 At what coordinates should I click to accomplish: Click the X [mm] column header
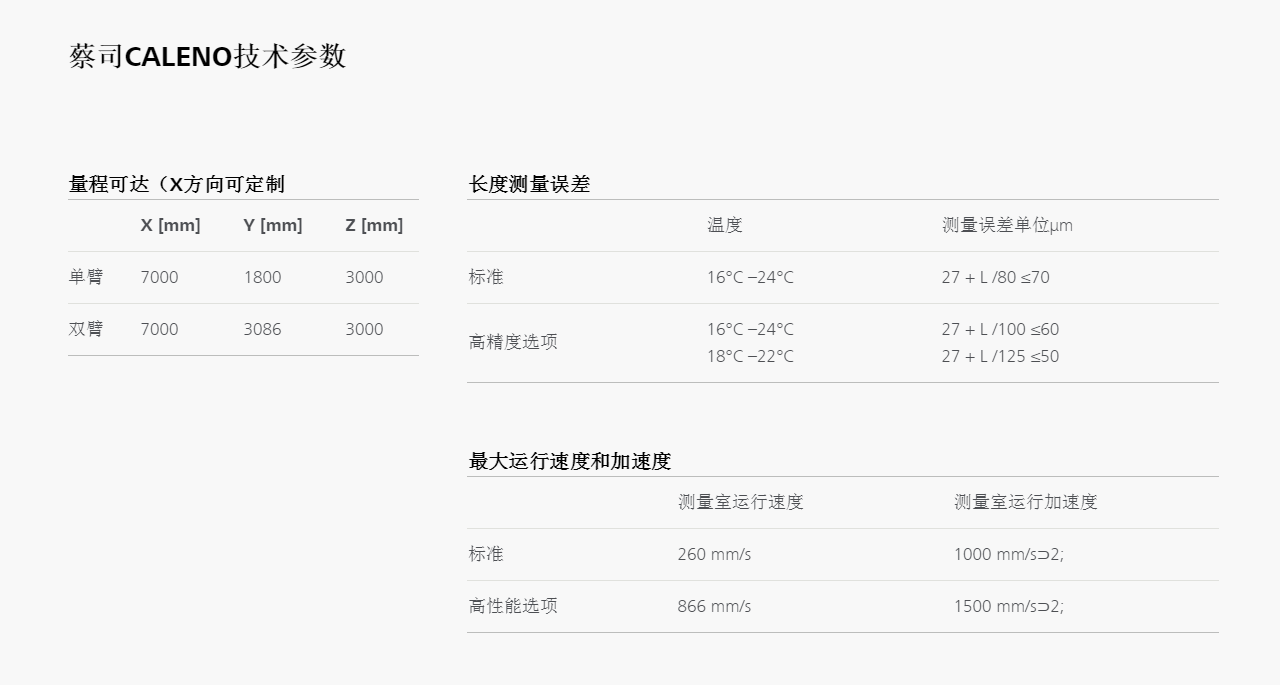point(170,225)
